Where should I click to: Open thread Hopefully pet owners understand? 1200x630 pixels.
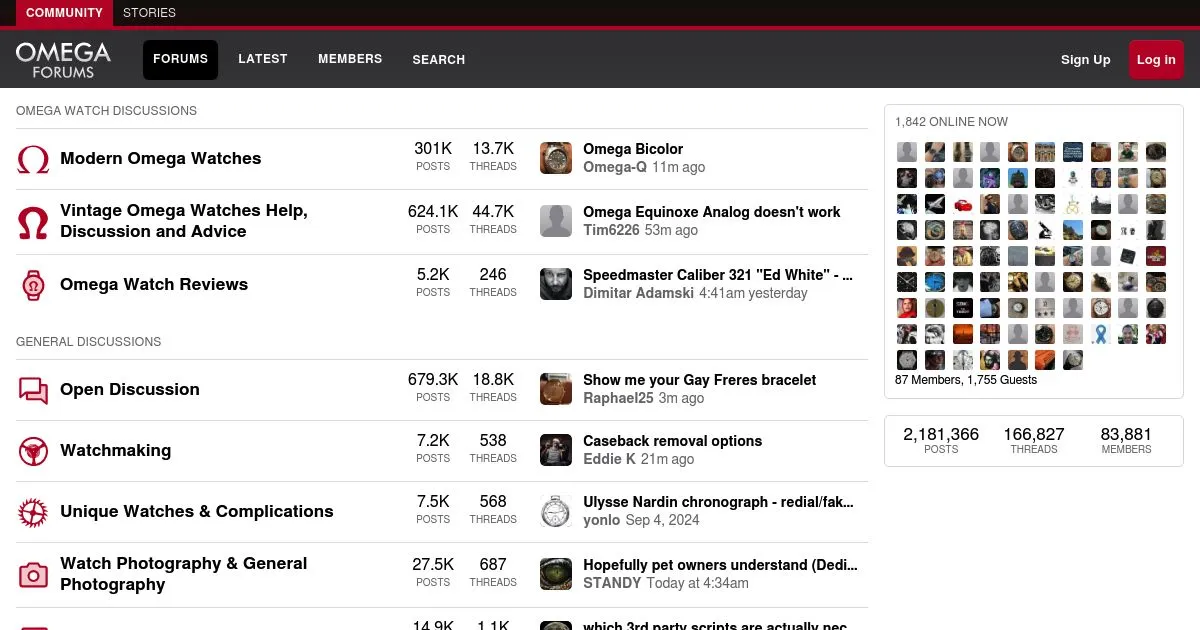720,565
